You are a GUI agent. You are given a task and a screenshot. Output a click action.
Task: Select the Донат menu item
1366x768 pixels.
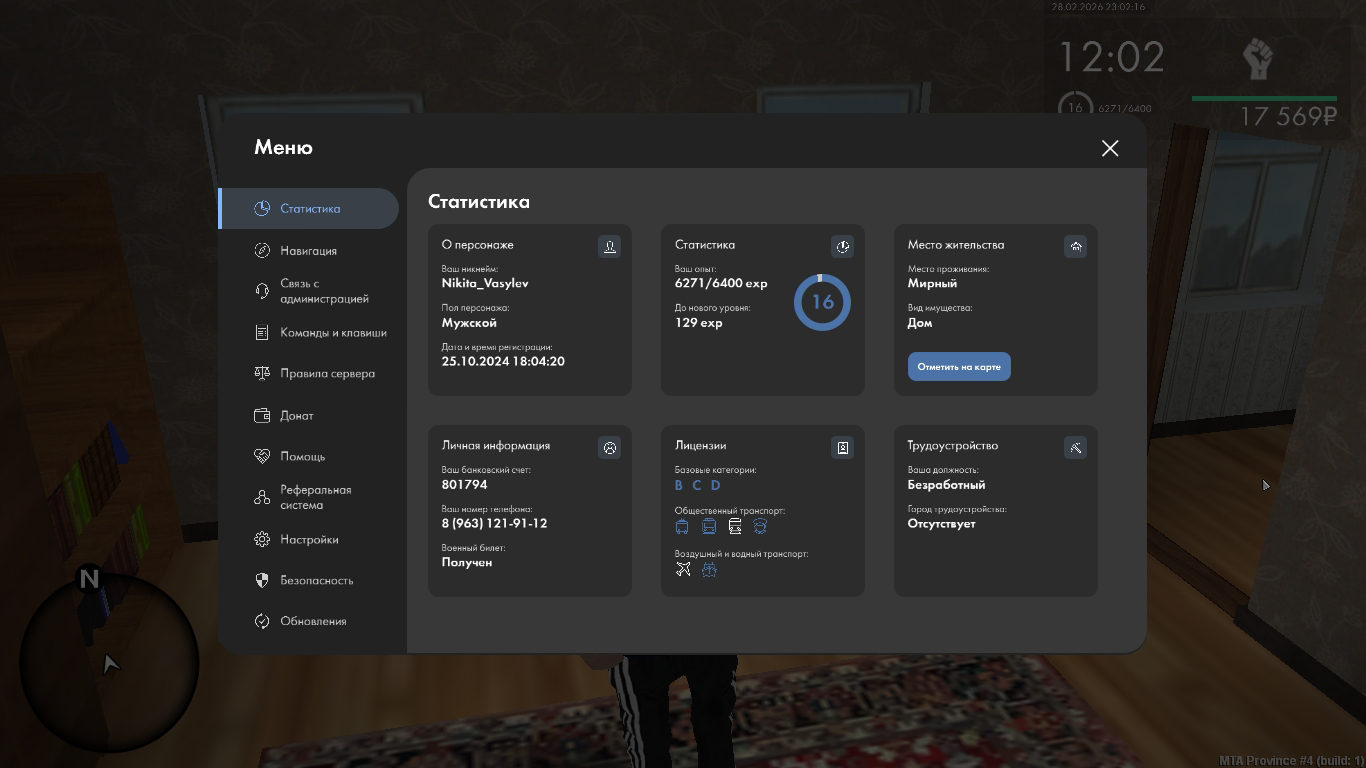[296, 416]
